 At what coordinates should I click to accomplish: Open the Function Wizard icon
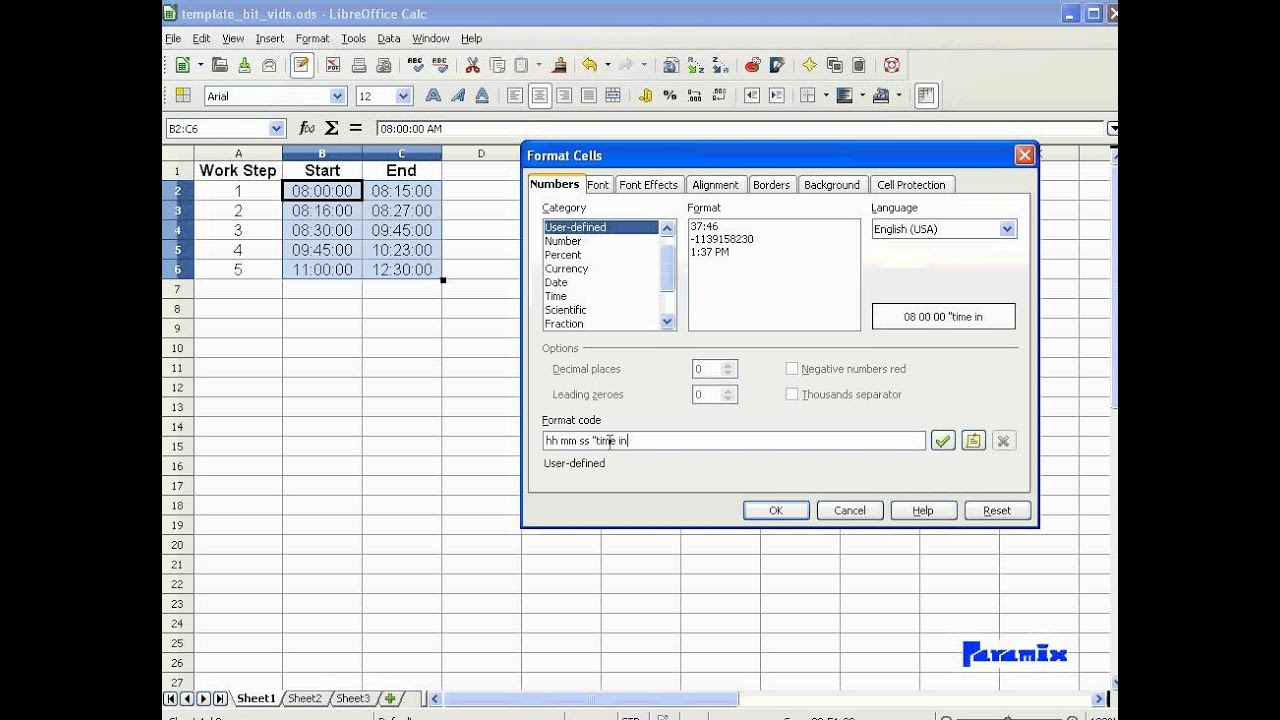point(307,128)
